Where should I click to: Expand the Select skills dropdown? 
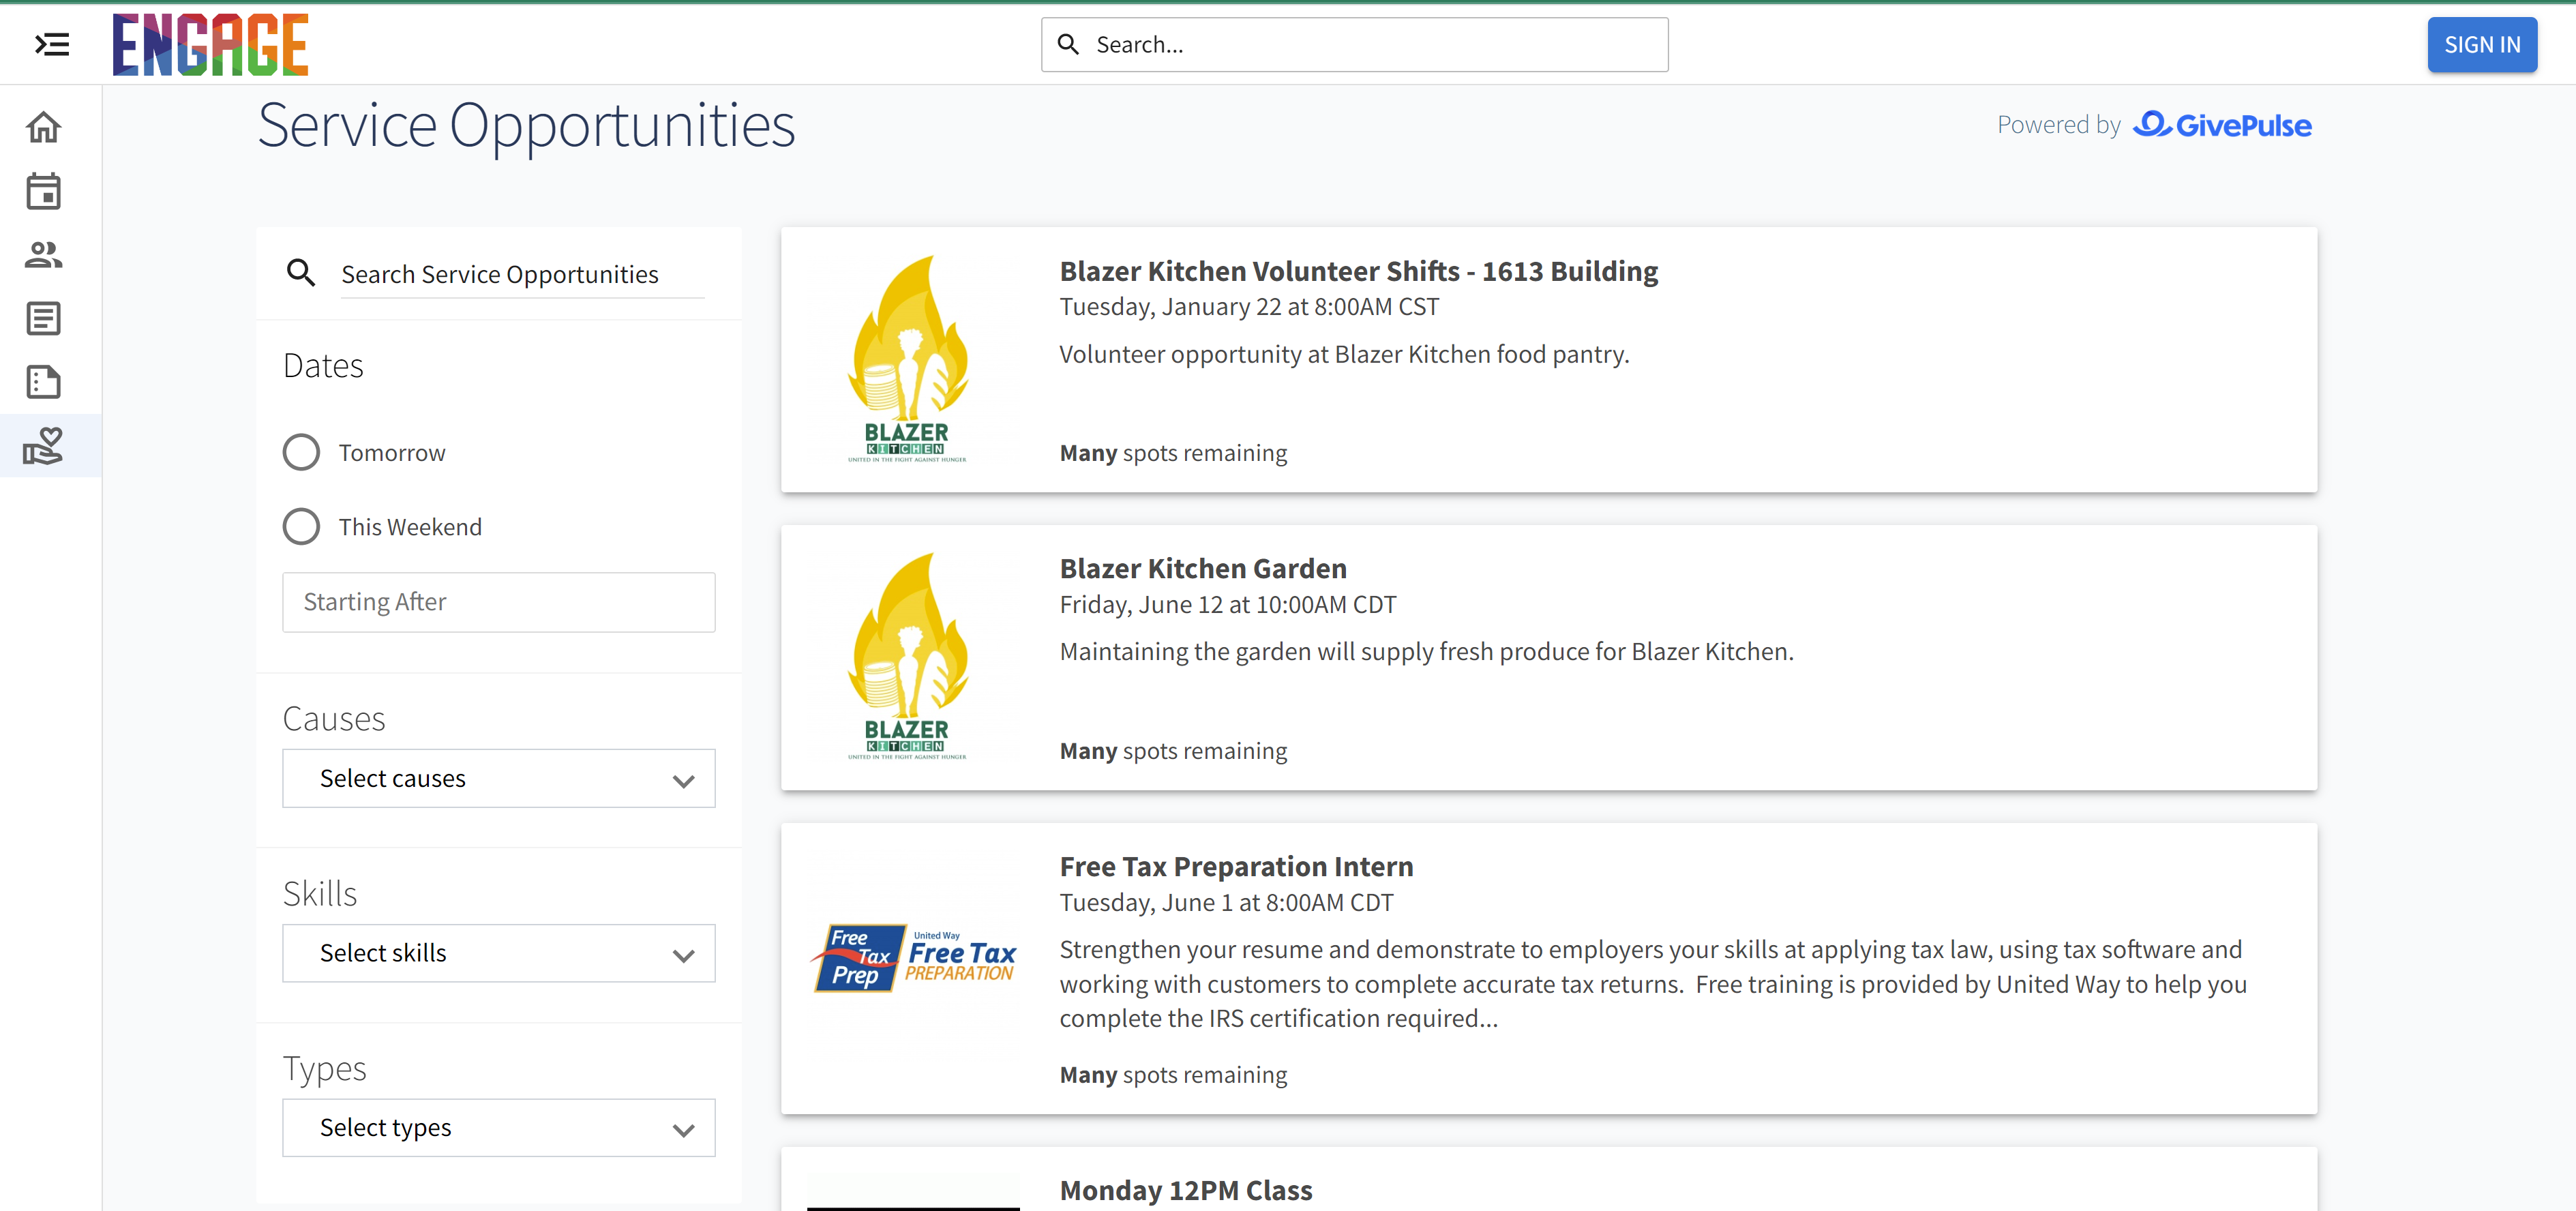click(499, 953)
